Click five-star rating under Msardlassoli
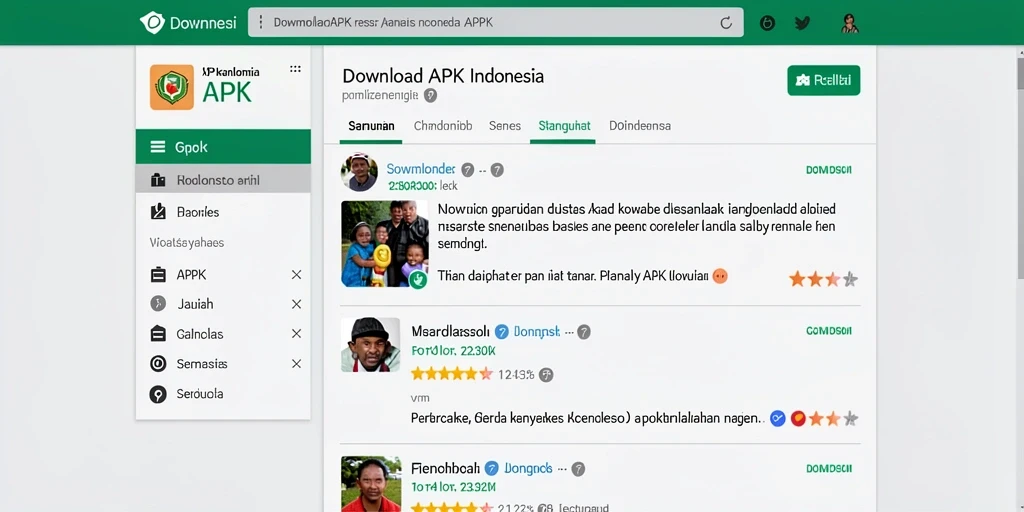 pyautogui.click(x=451, y=374)
